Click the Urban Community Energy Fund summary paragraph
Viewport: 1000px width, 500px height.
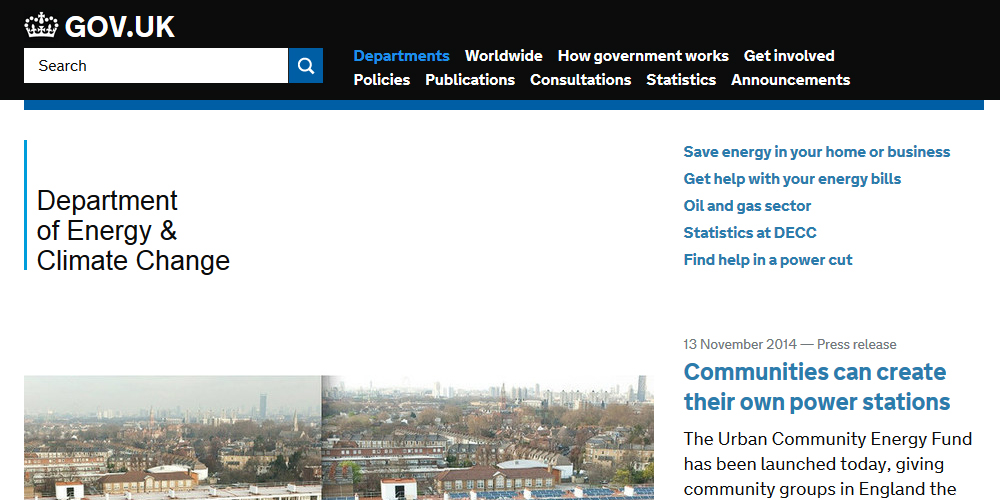828,464
